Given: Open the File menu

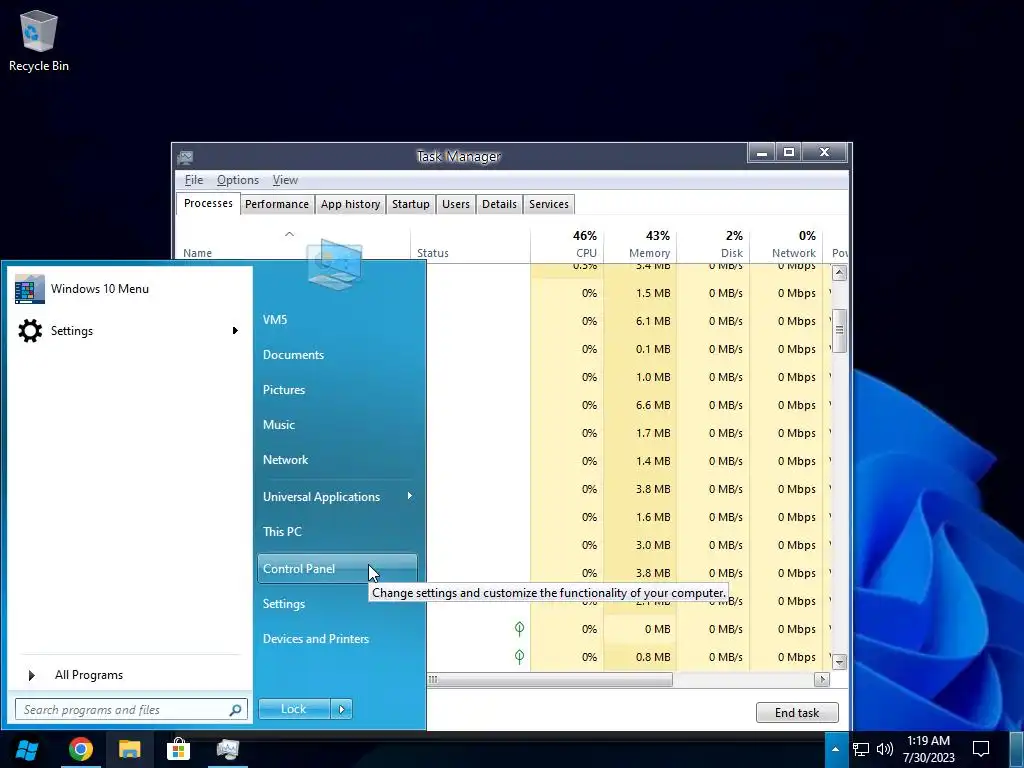Looking at the screenshot, I should point(194,180).
